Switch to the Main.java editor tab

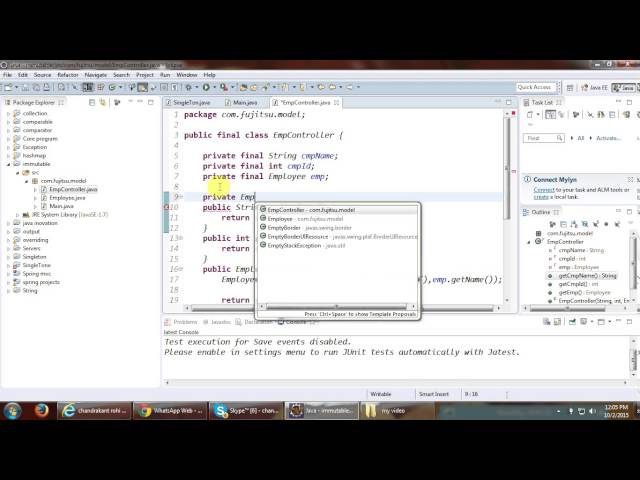click(x=241, y=102)
